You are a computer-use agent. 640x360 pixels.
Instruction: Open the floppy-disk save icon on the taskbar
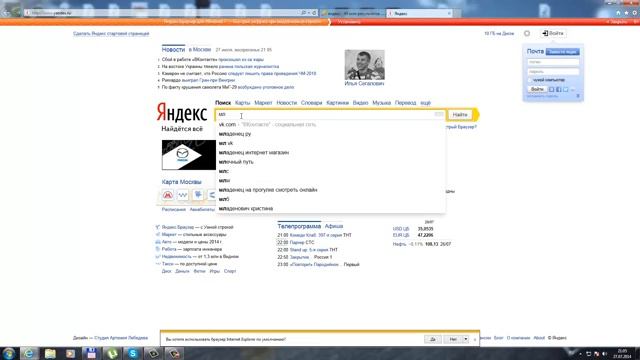tap(91, 353)
